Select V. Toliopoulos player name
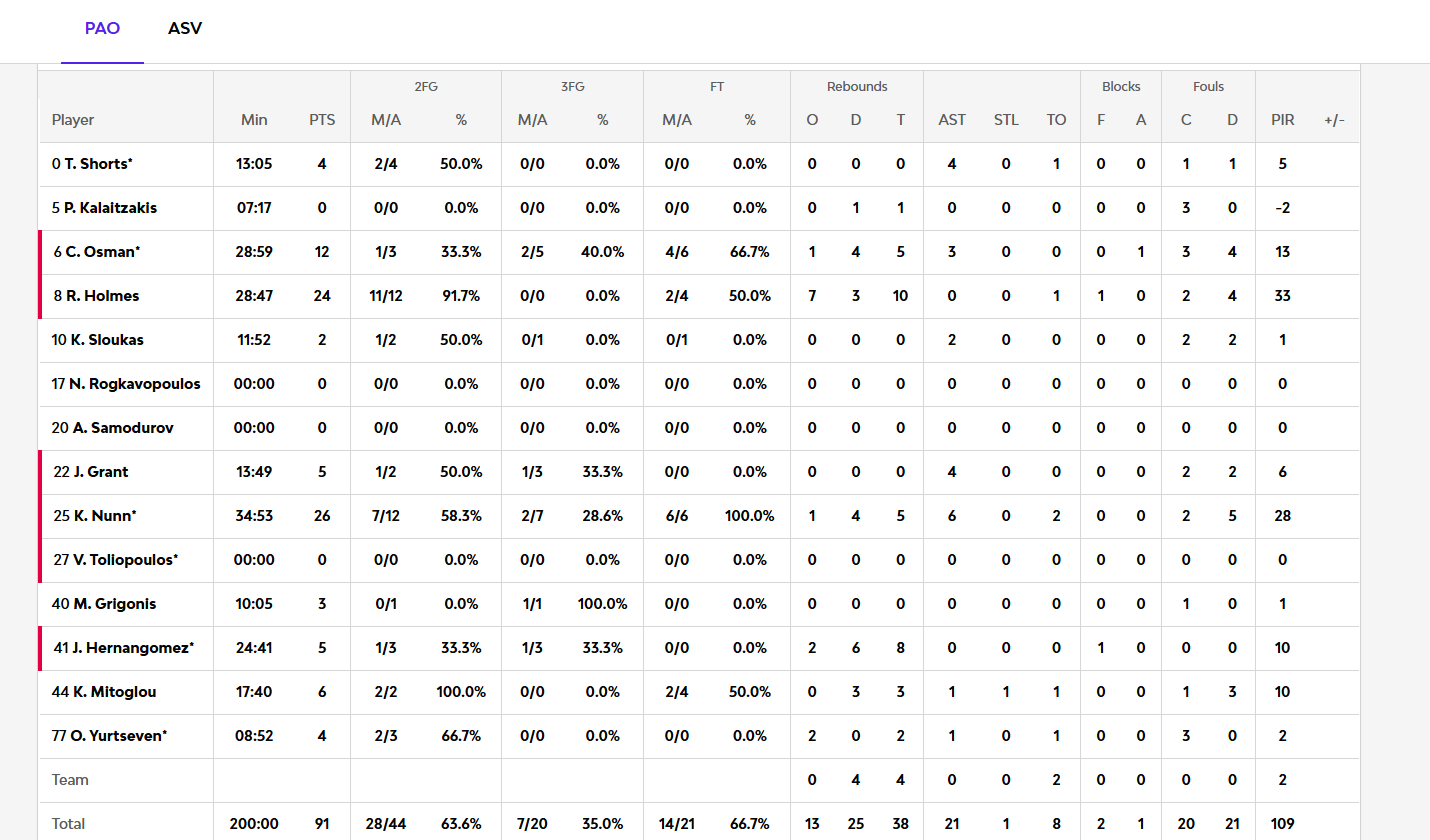The width and height of the screenshot is (1430, 840). (x=125, y=560)
